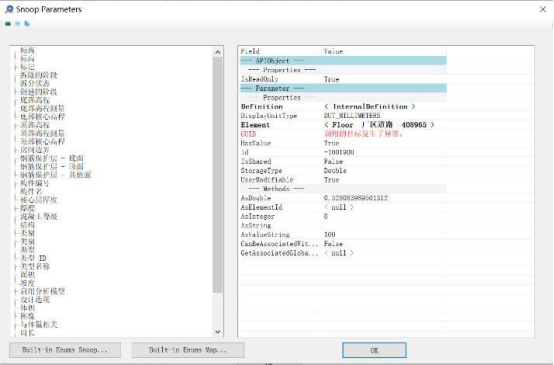Select the AsInteger field
The width and height of the screenshot is (554, 365).
257,216
